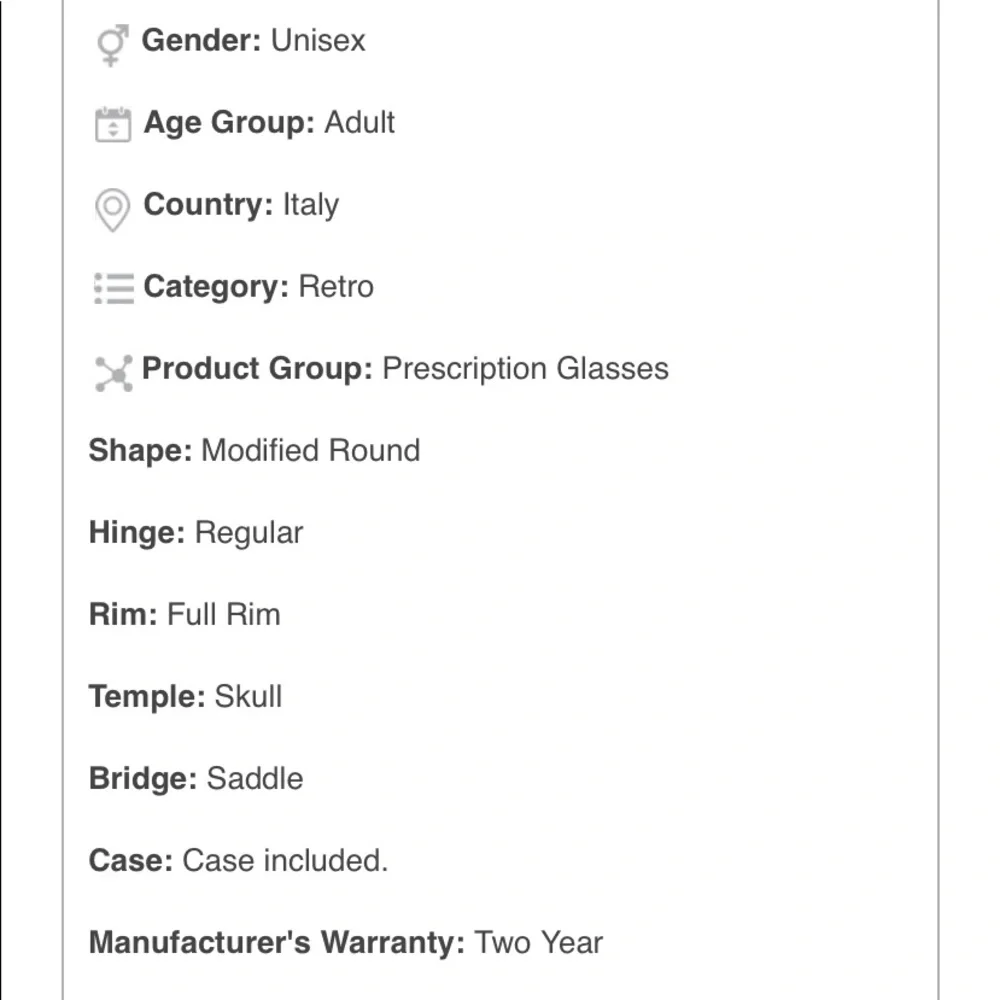The height and width of the screenshot is (1000, 1000).
Task: Click the gender symbol icon
Action: (113, 45)
